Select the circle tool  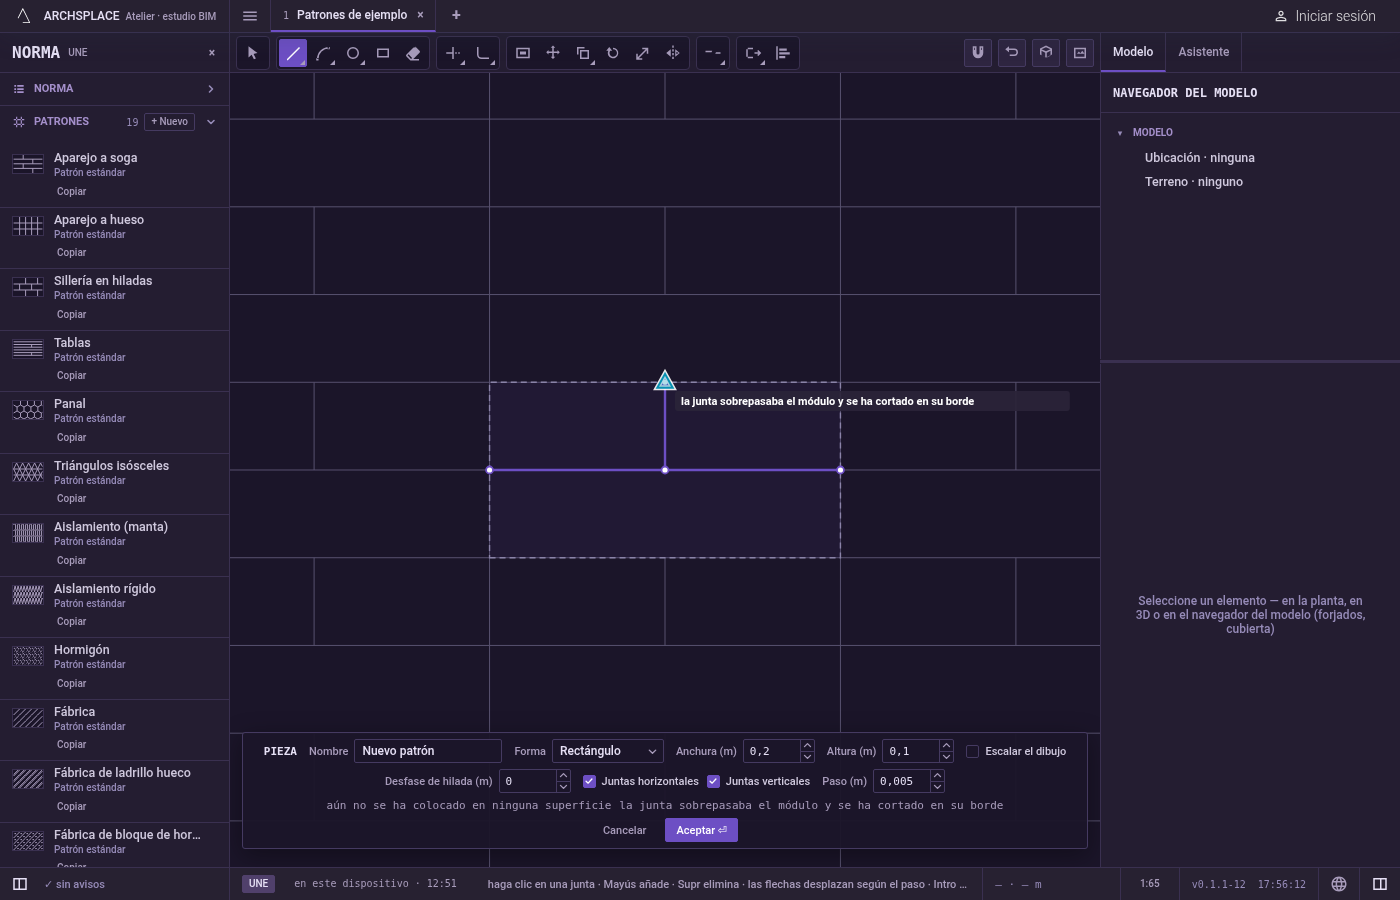click(x=353, y=53)
